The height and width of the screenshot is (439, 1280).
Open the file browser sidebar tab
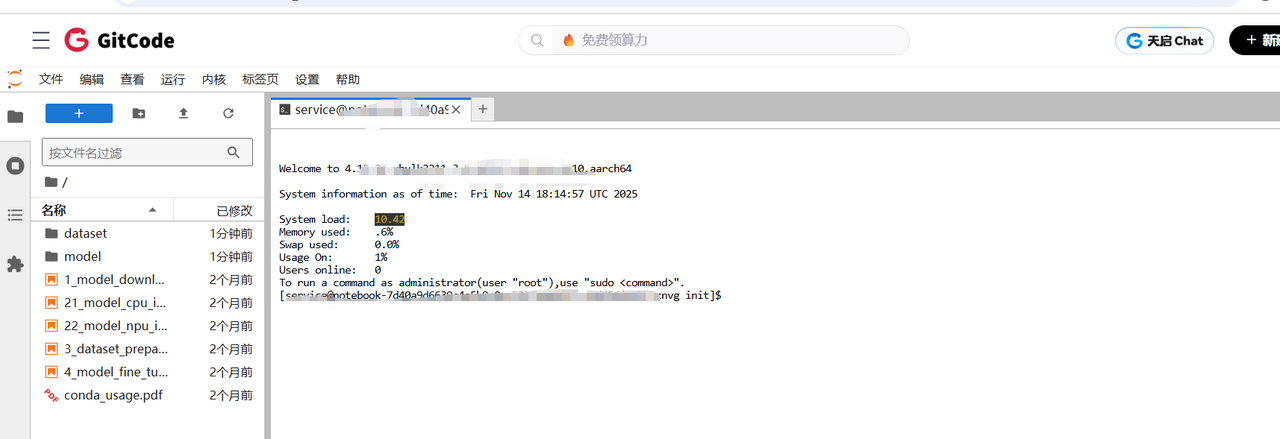(x=15, y=116)
